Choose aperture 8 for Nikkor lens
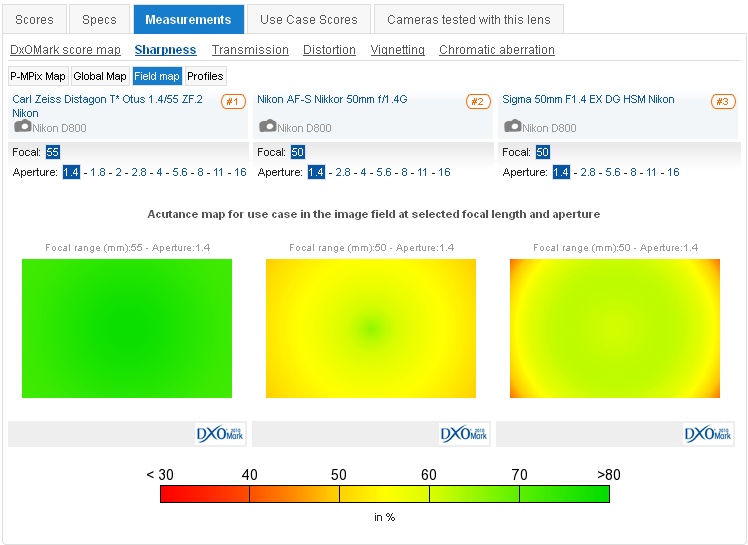 [405, 172]
